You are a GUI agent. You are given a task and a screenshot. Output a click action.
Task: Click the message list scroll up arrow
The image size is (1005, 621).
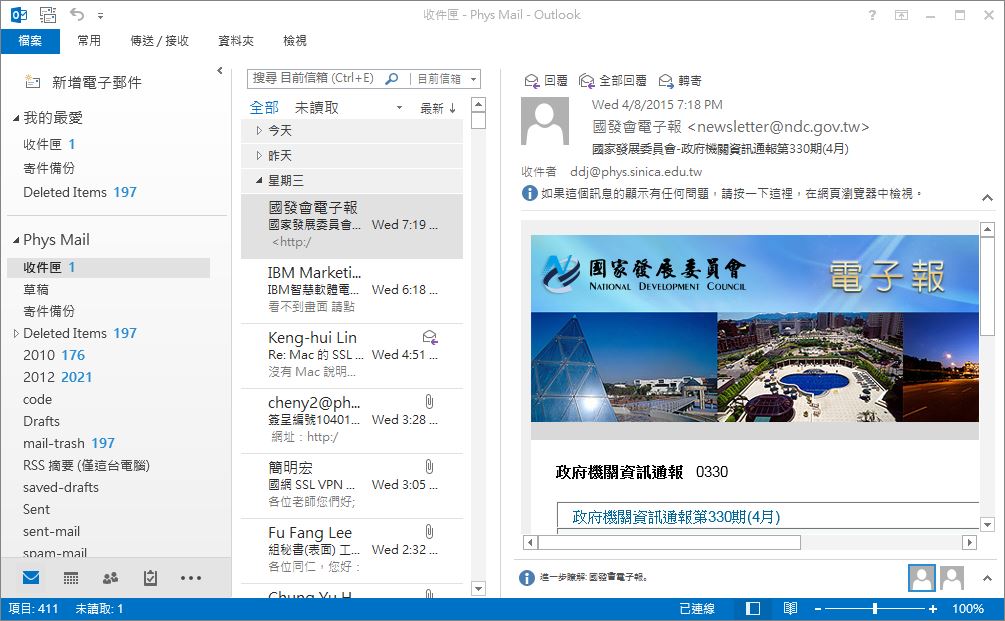pyautogui.click(x=478, y=104)
